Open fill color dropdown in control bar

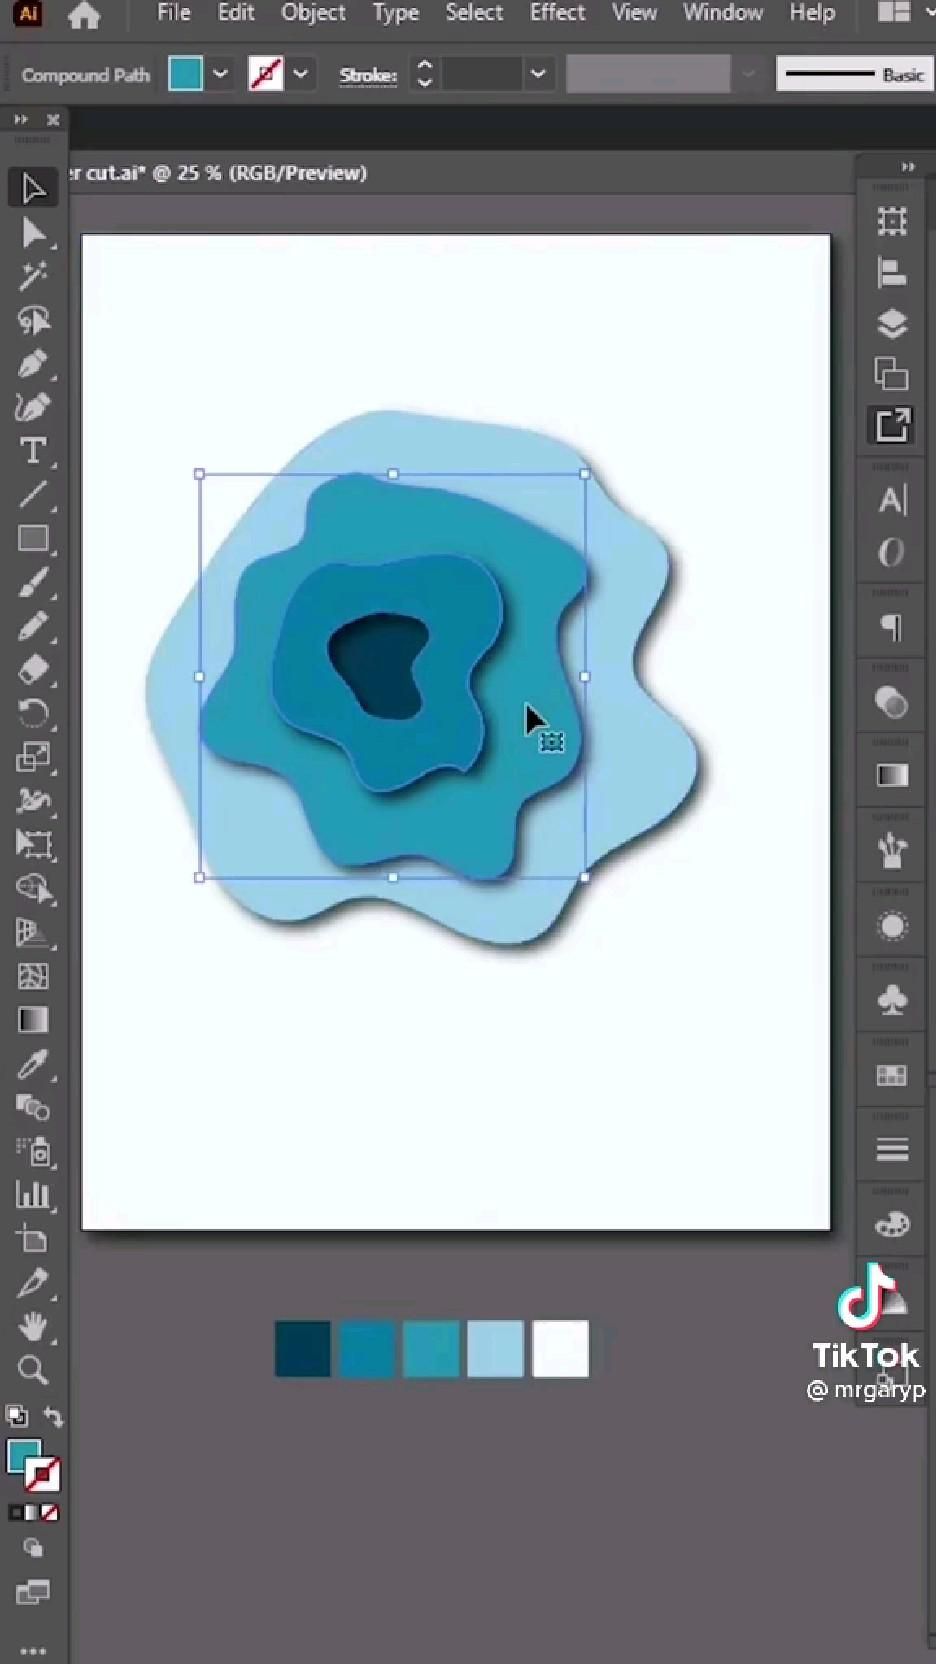coord(220,74)
